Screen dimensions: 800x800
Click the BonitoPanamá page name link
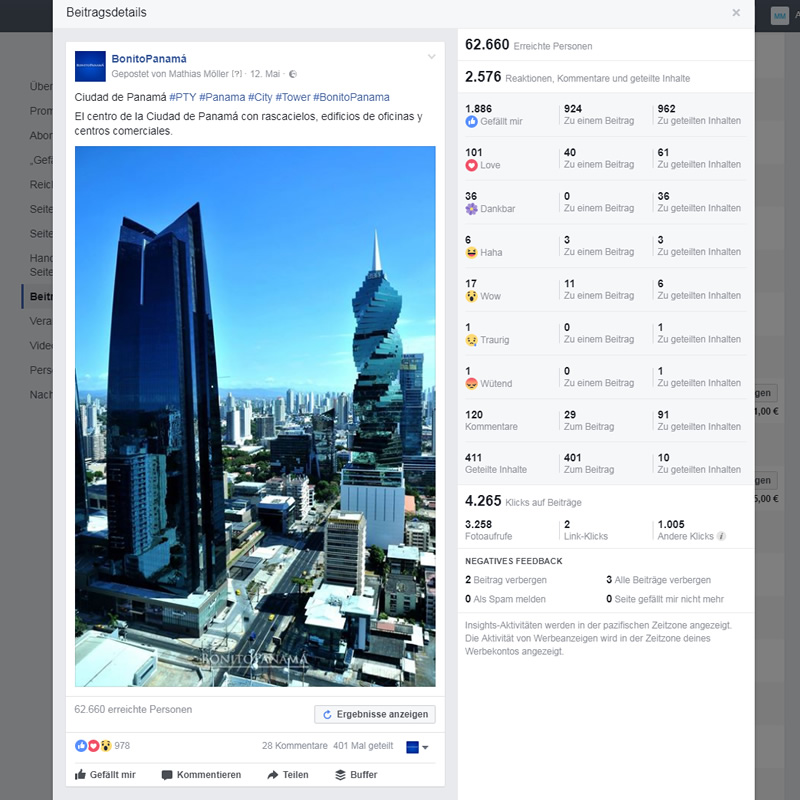click(149, 59)
